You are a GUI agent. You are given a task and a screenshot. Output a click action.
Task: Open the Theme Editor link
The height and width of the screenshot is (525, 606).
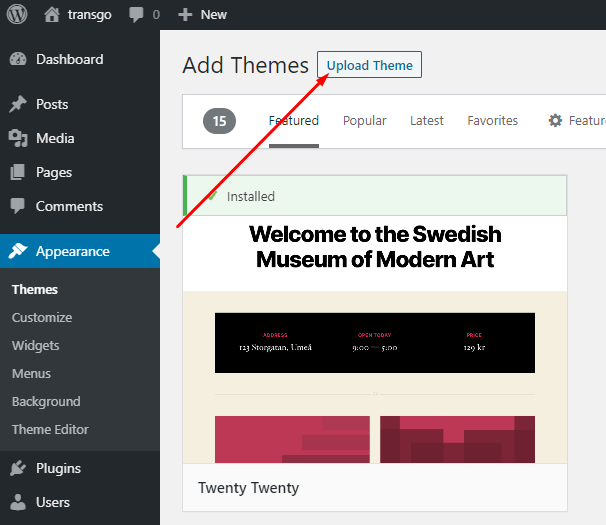click(x=50, y=429)
